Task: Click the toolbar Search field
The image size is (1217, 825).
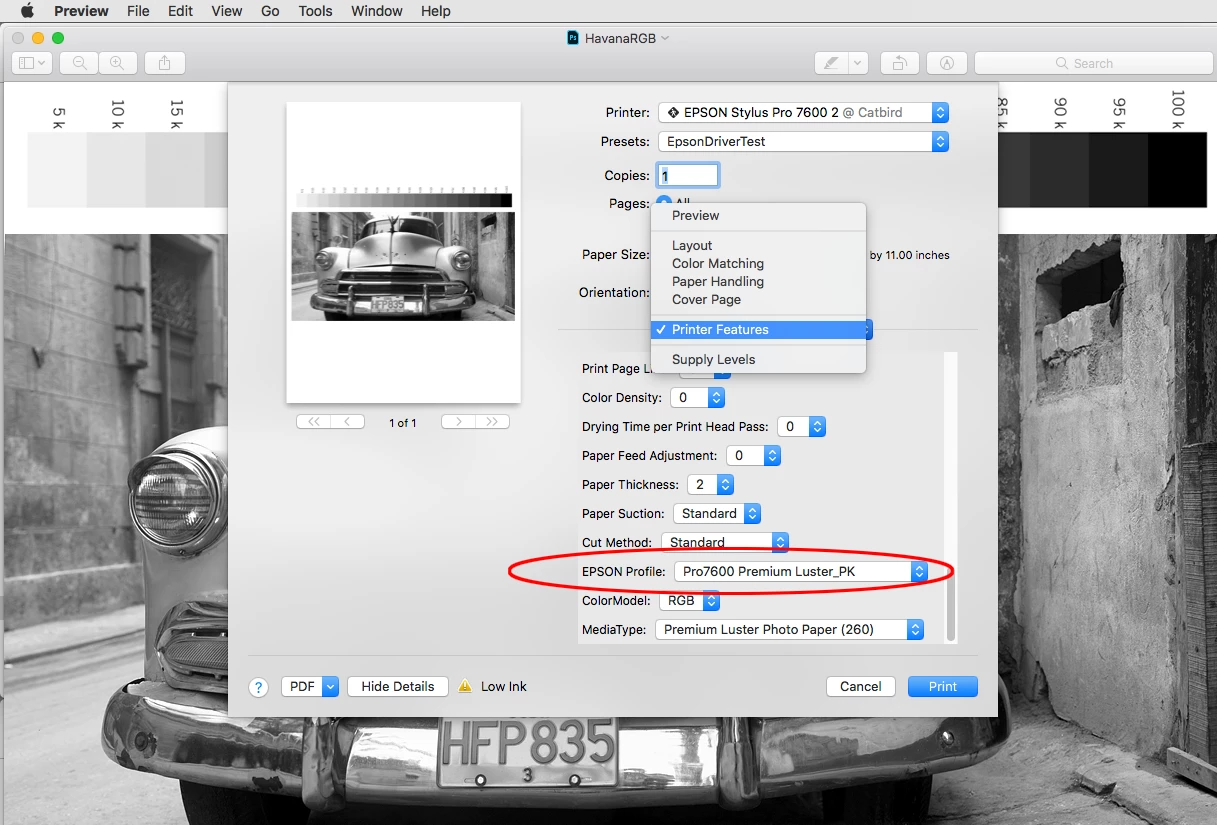Action: pyautogui.click(x=1093, y=63)
